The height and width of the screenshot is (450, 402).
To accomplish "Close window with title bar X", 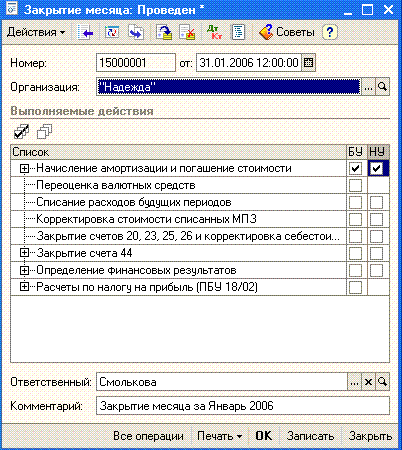I will (389, 10).
